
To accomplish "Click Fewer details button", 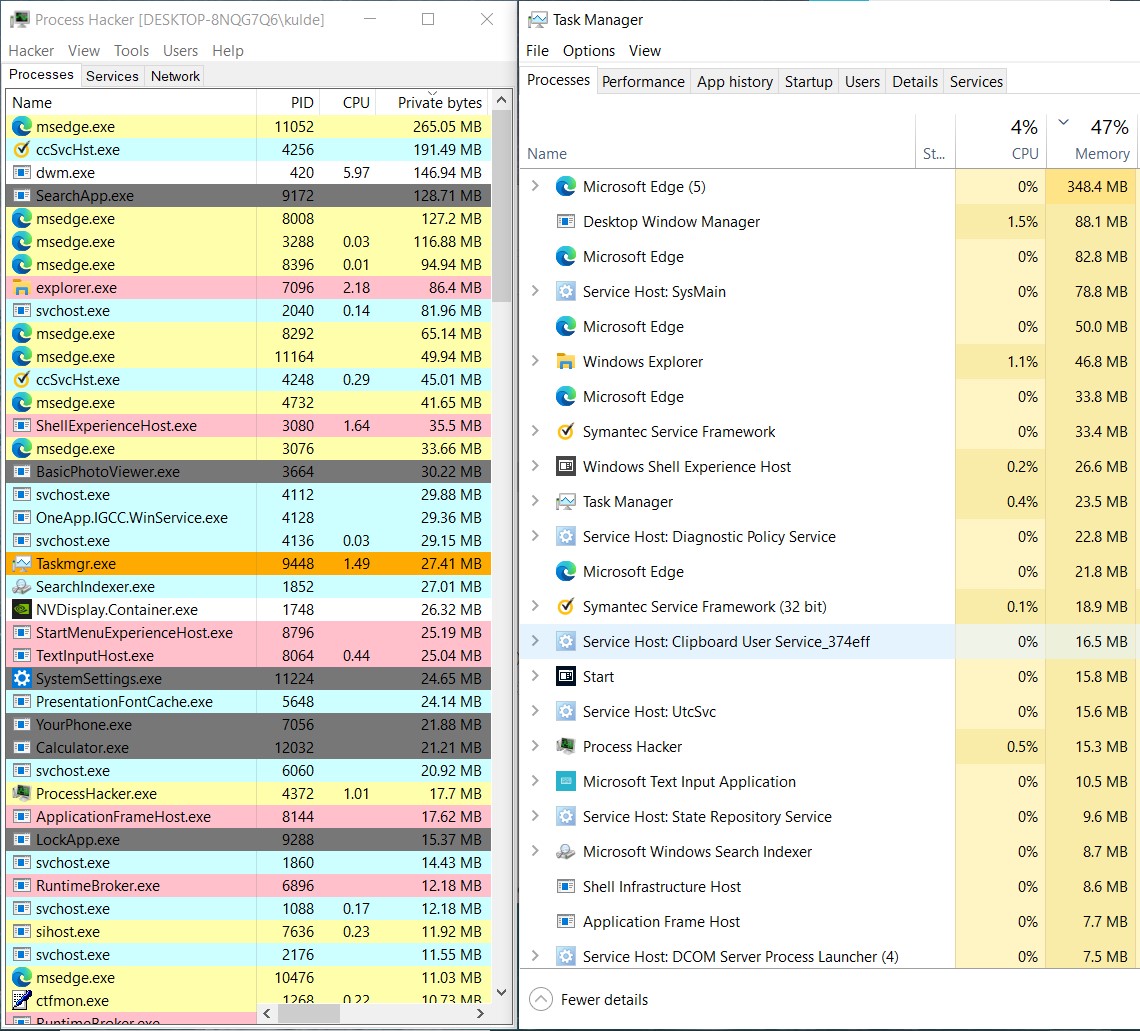I will tap(589, 1000).
